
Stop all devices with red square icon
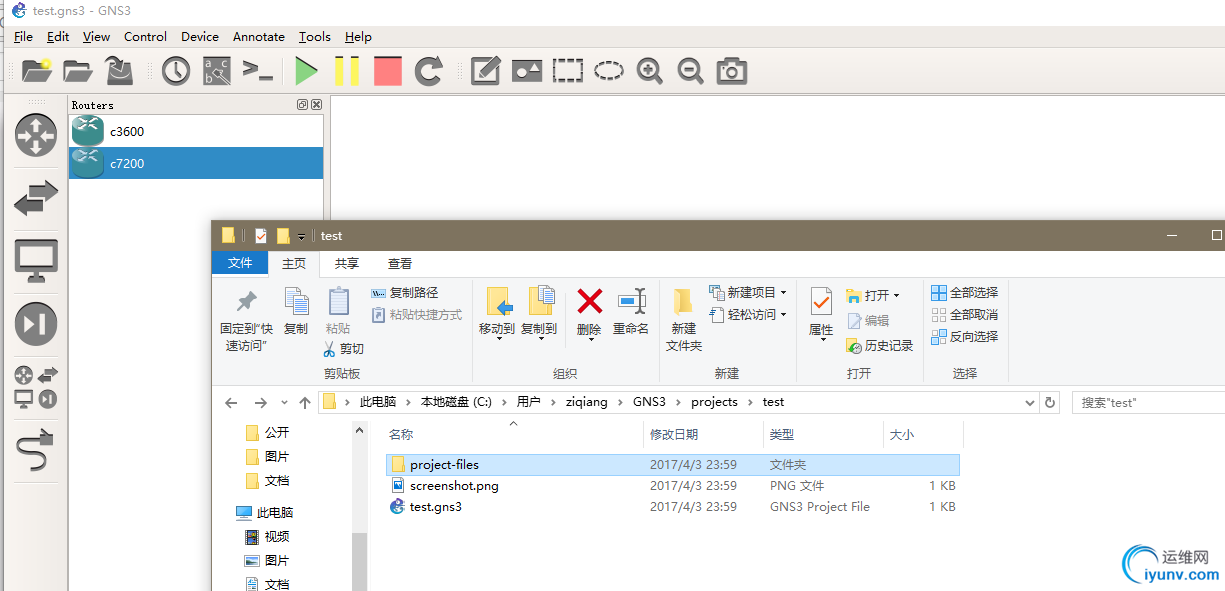point(388,71)
